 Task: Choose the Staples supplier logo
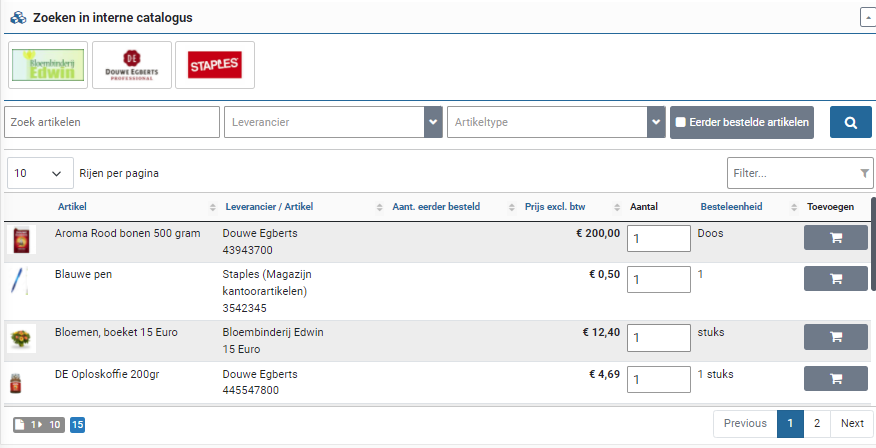[214, 65]
